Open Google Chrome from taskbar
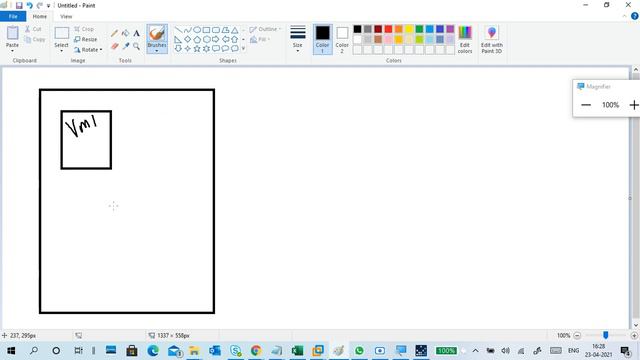Screen dimensions: 640x360 (256, 351)
